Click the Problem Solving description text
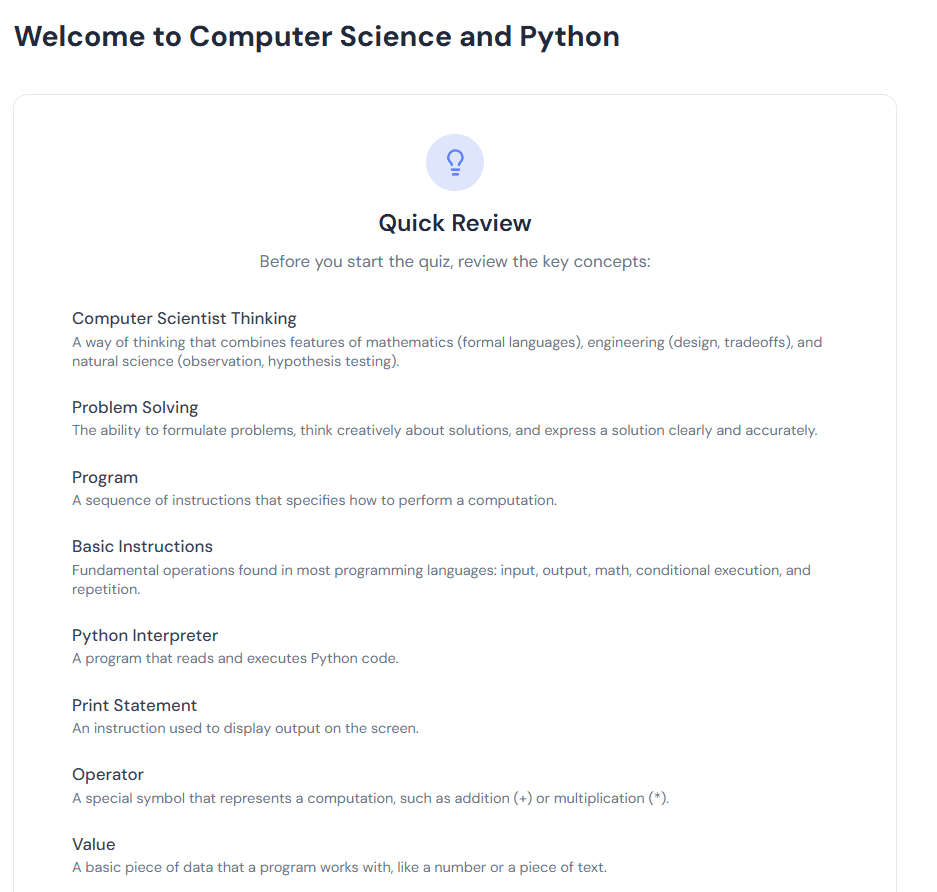Viewport: 937px width, 892px height. (444, 431)
